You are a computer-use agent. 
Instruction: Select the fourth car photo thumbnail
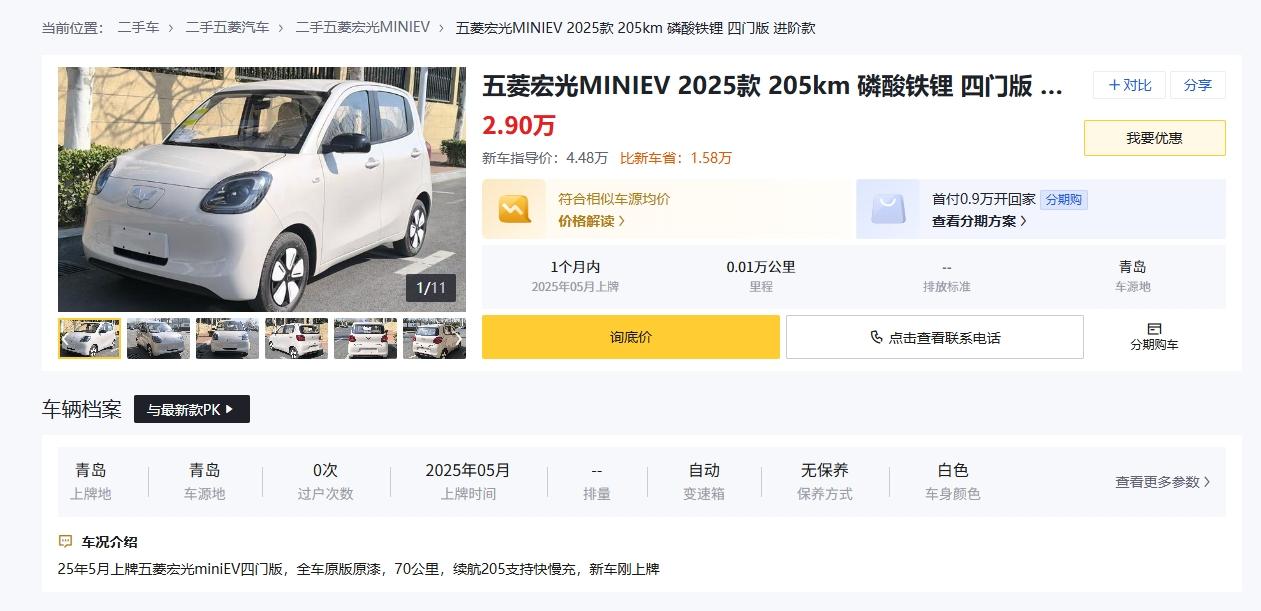click(296, 339)
